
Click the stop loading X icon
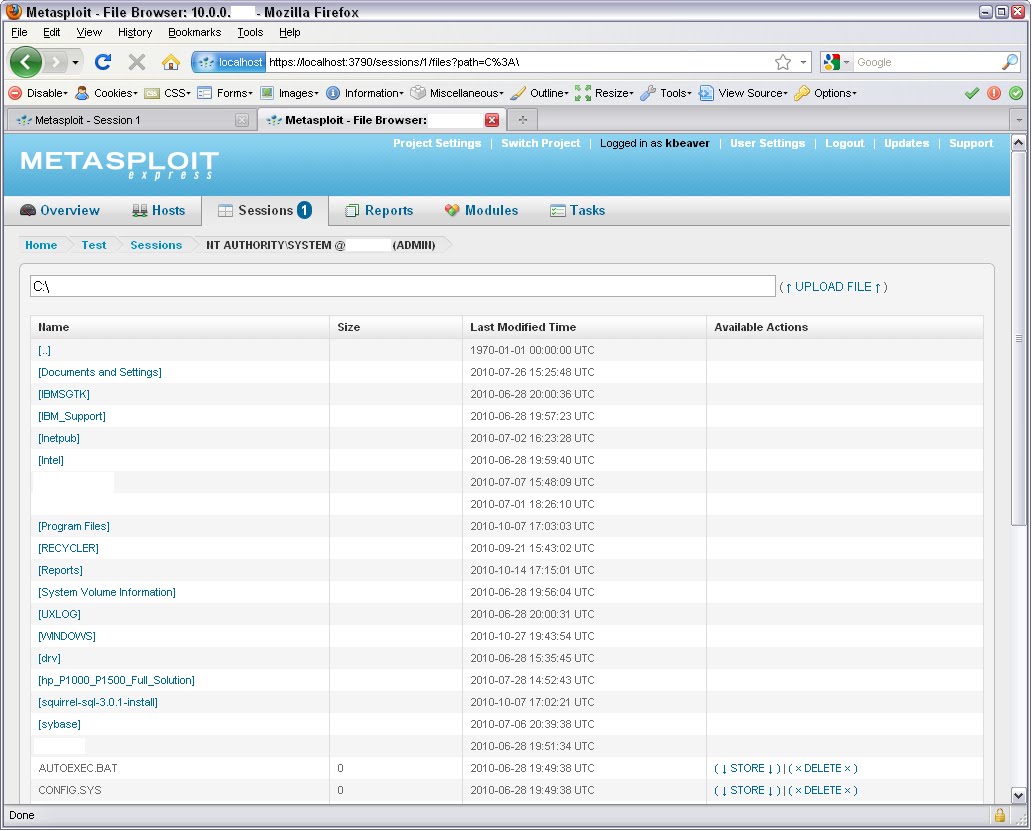[137, 63]
